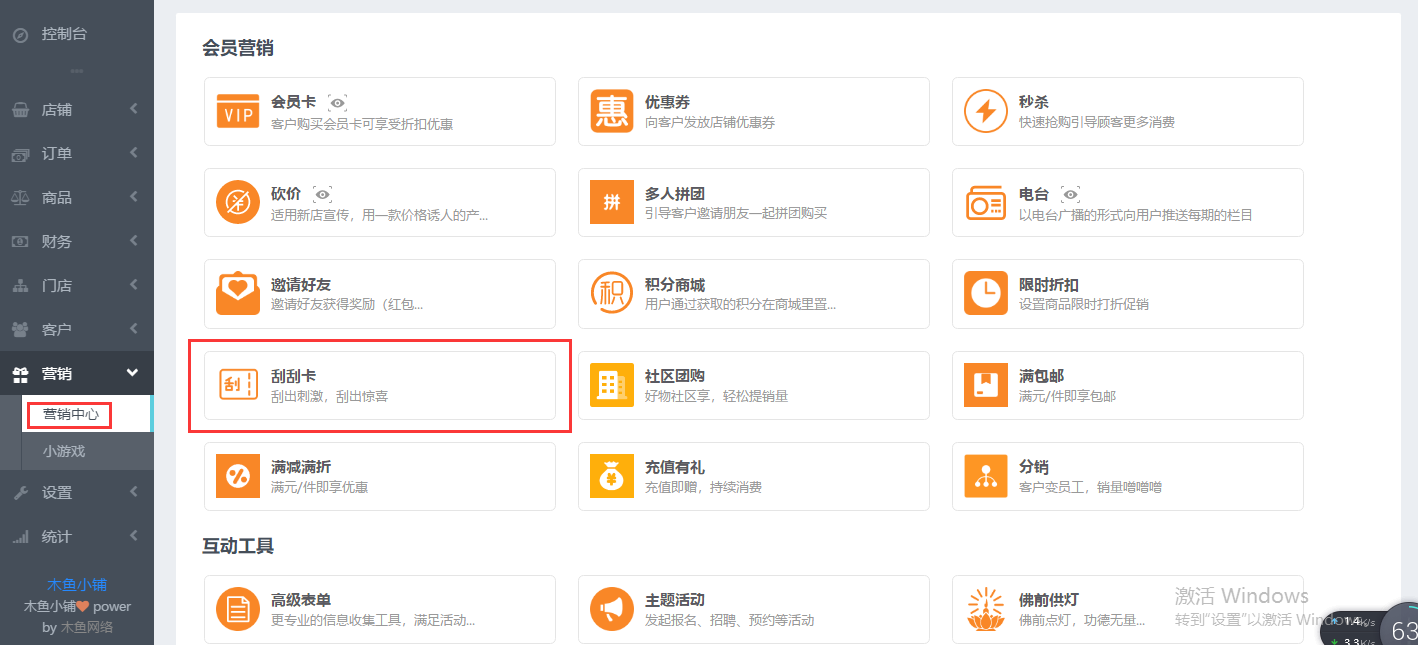Click the 砍价 price-cut icon
Screen dimensions: 1418x645
point(238,202)
